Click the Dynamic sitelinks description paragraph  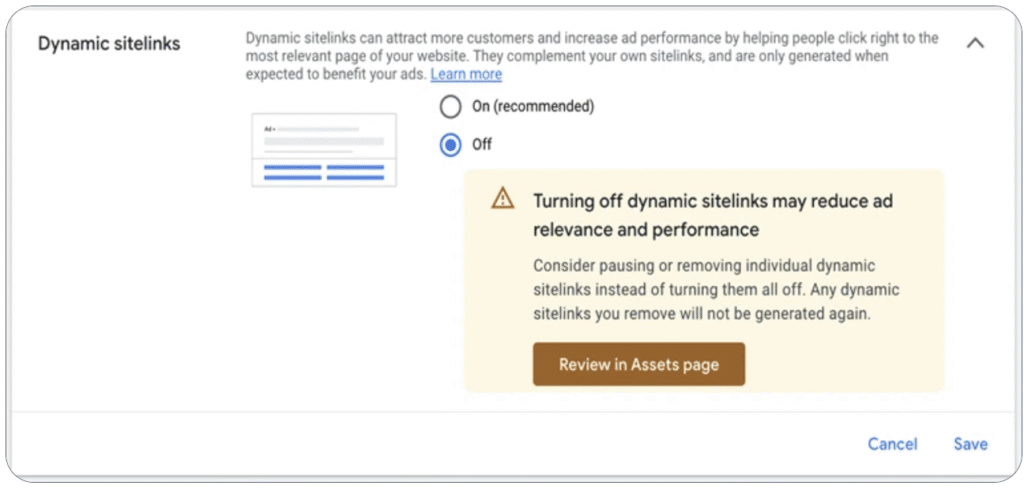click(x=592, y=56)
